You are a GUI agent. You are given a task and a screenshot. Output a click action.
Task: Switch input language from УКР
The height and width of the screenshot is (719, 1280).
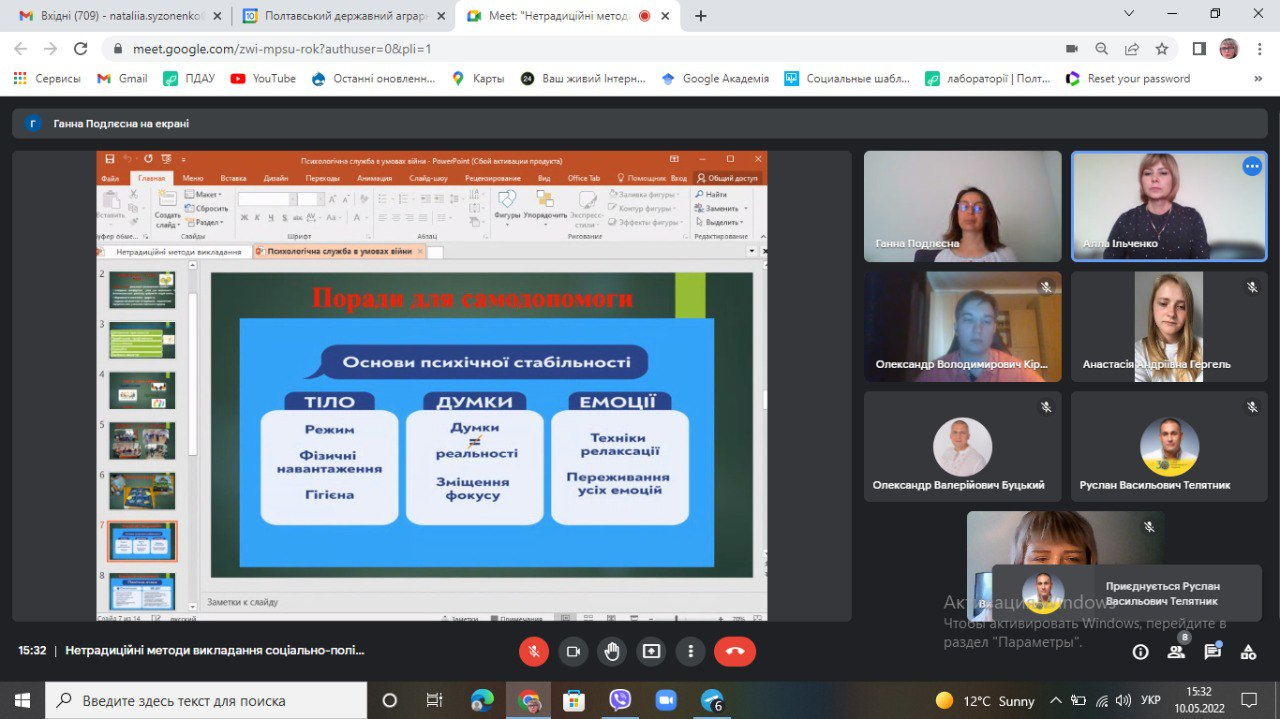pos(1151,701)
